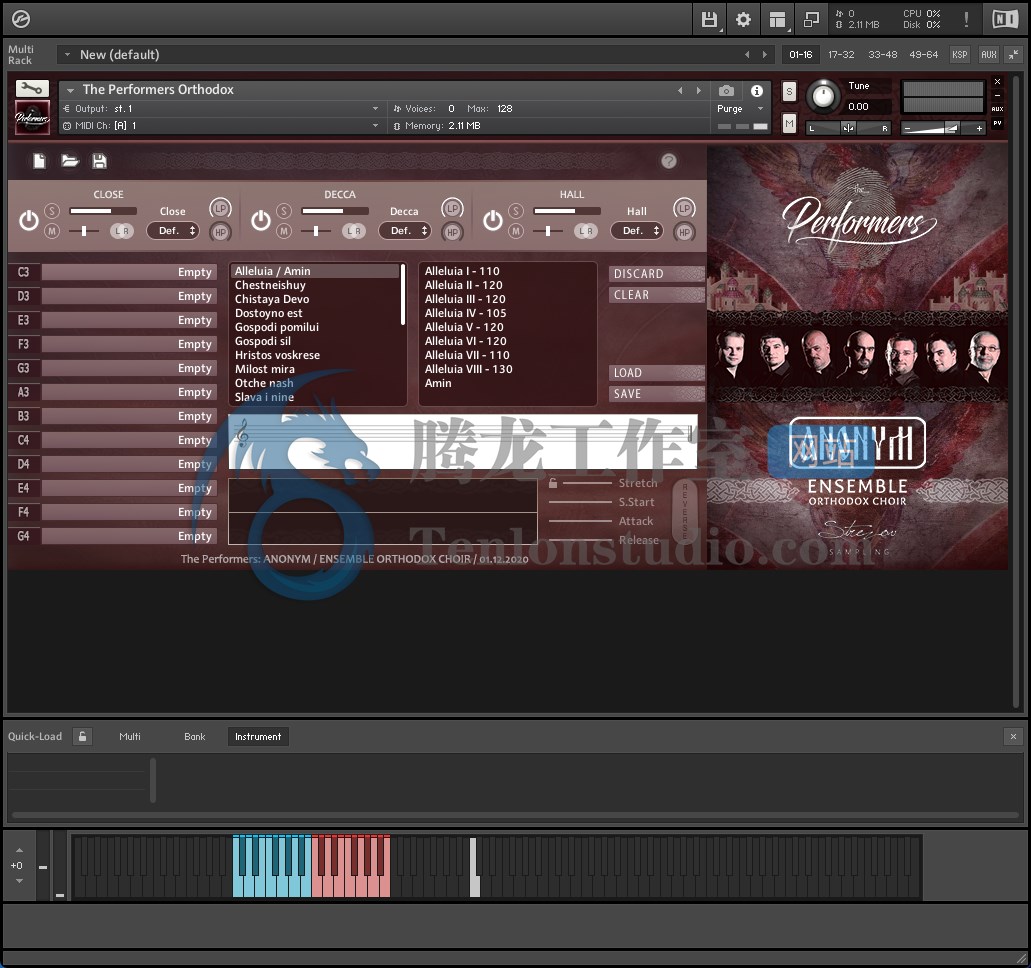This screenshot has height=968, width=1031.
Task: Click the LOAD button
Action: click(x=657, y=373)
